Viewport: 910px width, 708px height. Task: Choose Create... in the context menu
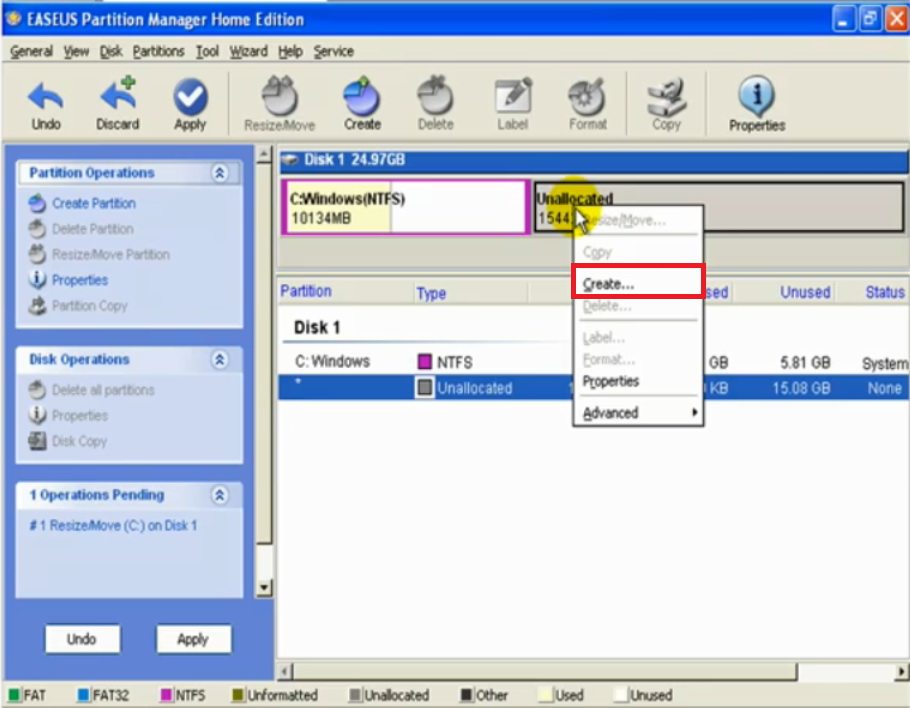(x=638, y=284)
